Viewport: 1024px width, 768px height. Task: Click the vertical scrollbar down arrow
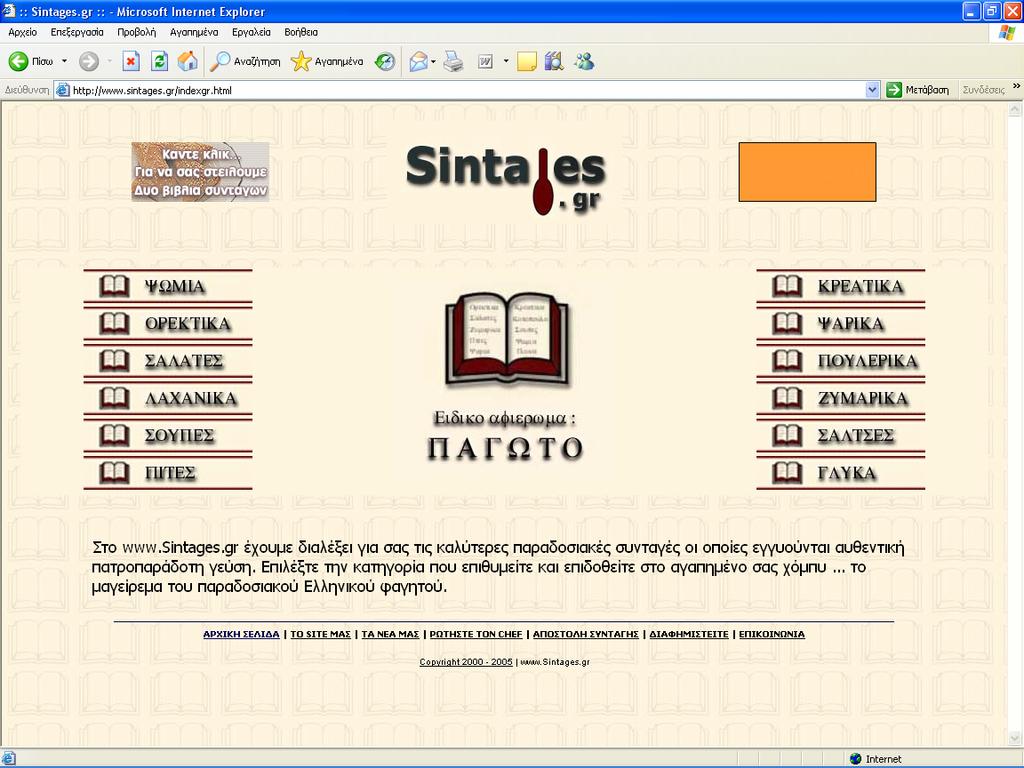pos(1015,739)
